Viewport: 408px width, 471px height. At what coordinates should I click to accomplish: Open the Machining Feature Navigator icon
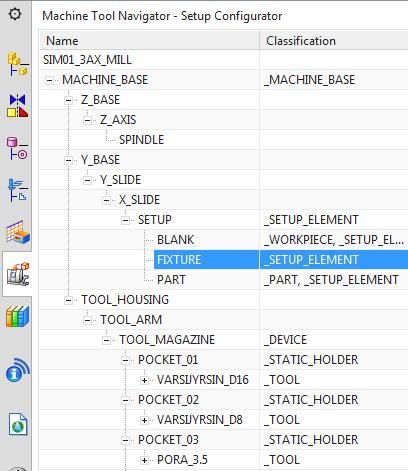pyautogui.click(x=18, y=232)
